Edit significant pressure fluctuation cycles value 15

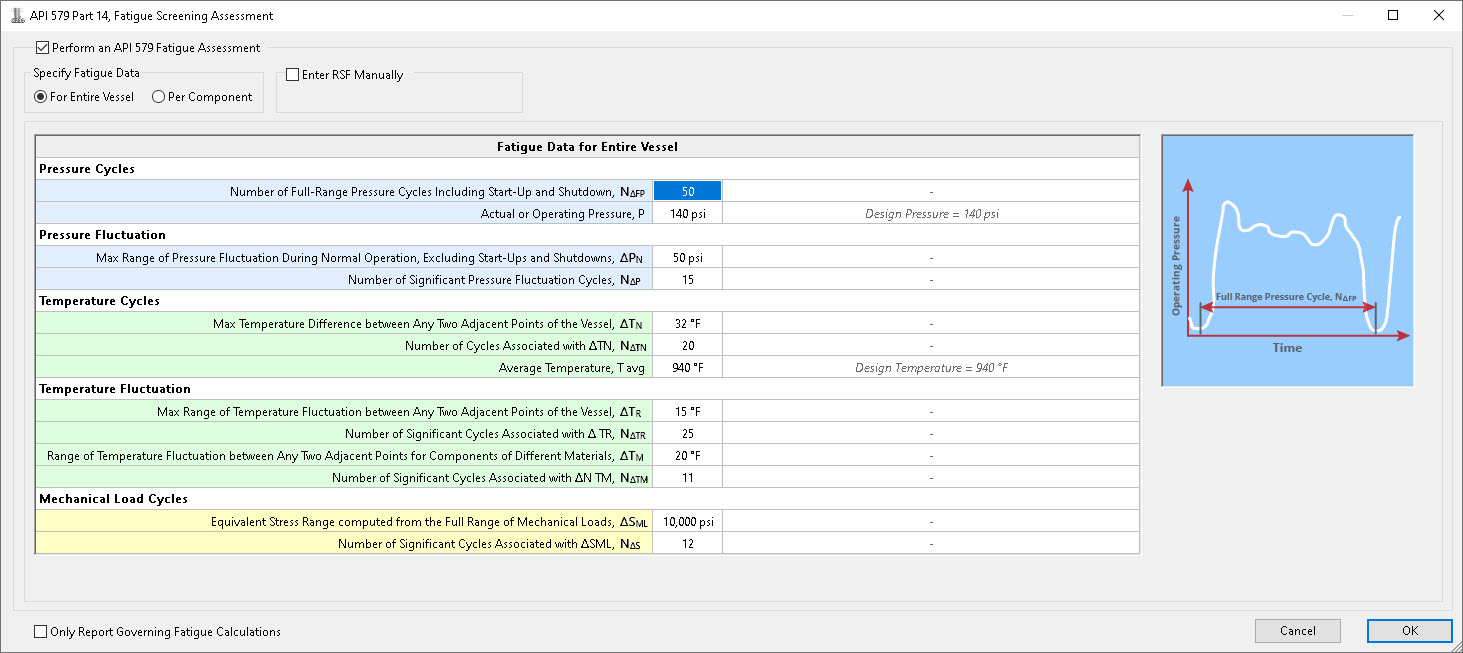click(687, 279)
